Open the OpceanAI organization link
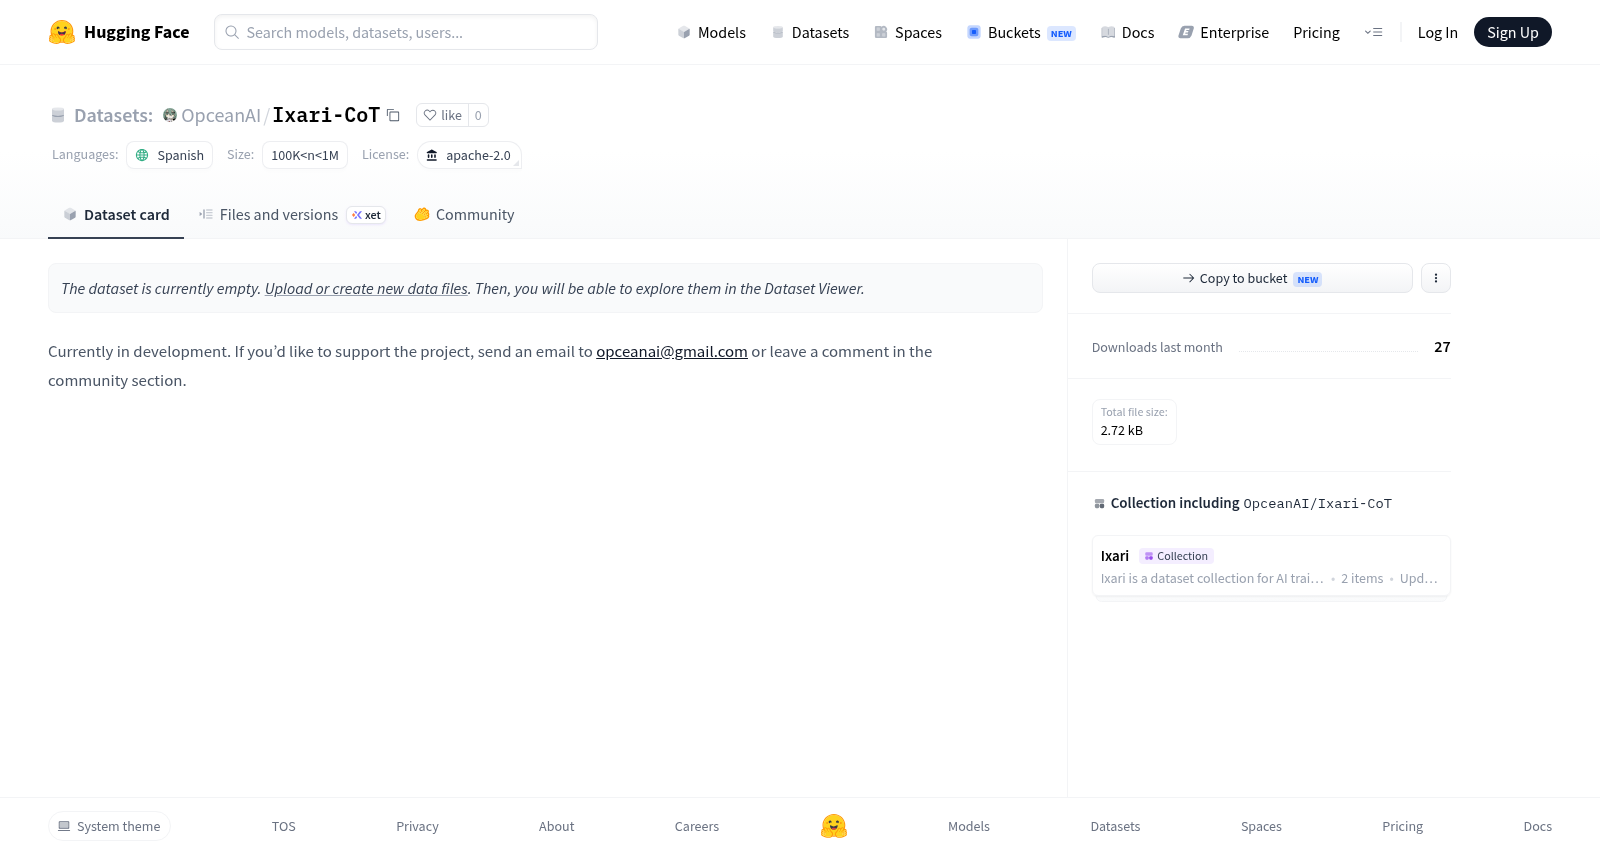Viewport: 1600px width, 861px height. [221, 115]
